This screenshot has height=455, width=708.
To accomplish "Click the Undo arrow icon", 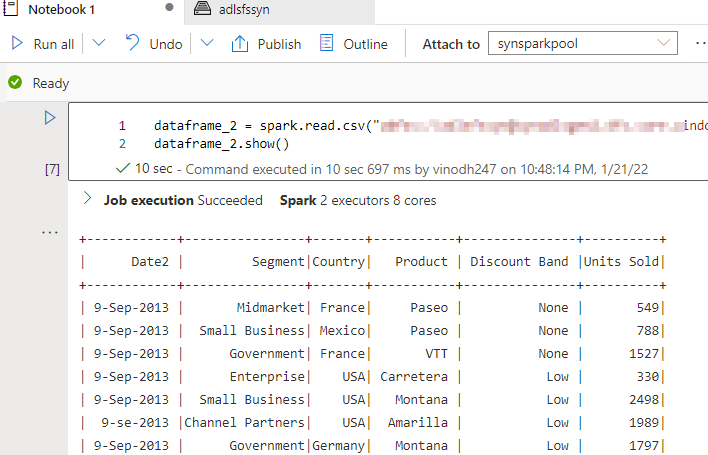I will coord(132,43).
